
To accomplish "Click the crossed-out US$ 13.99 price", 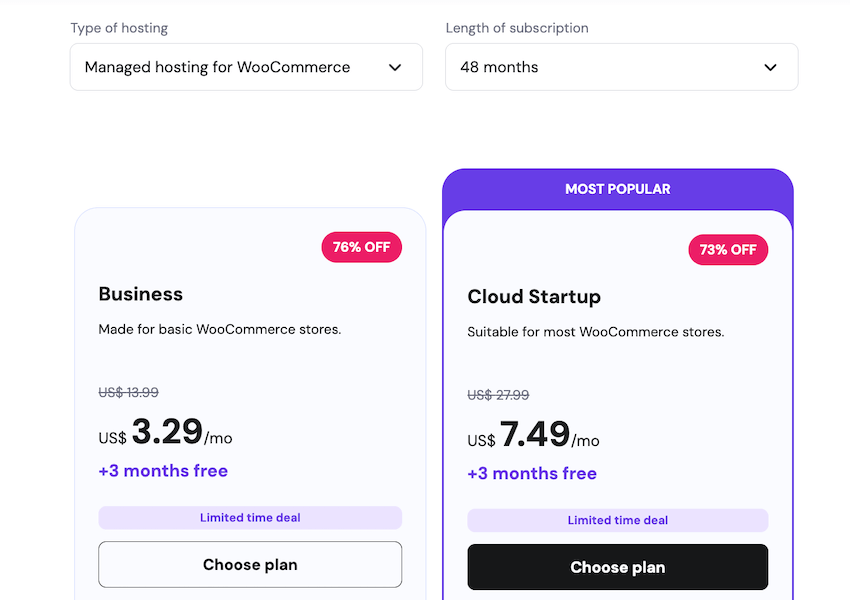I will 128,393.
